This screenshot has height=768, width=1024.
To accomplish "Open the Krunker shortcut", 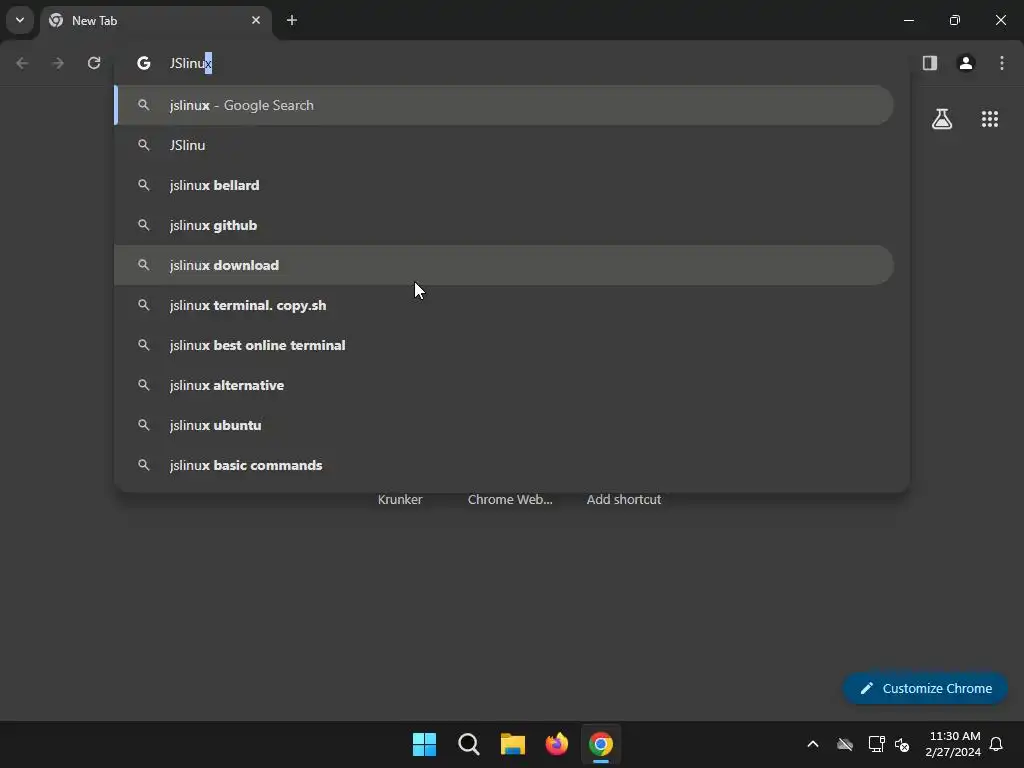I will pos(400,499).
